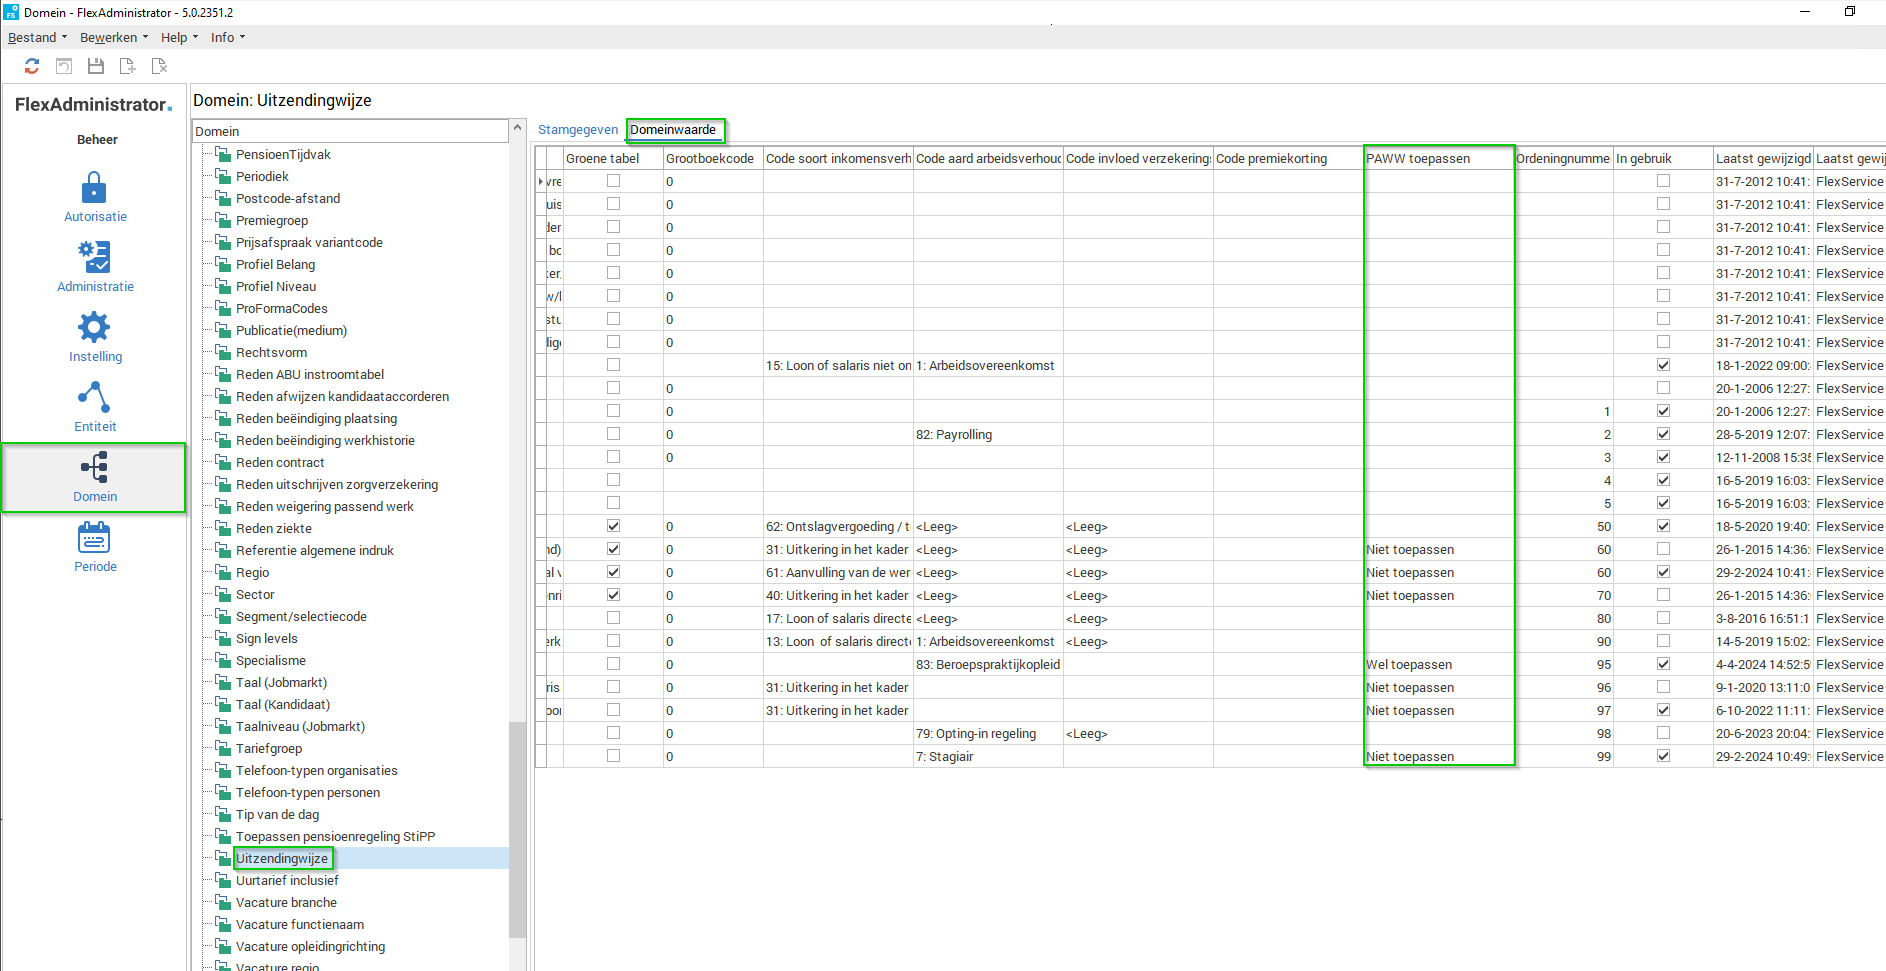
Task: Click the delete document toolbar icon
Action: click(x=159, y=66)
